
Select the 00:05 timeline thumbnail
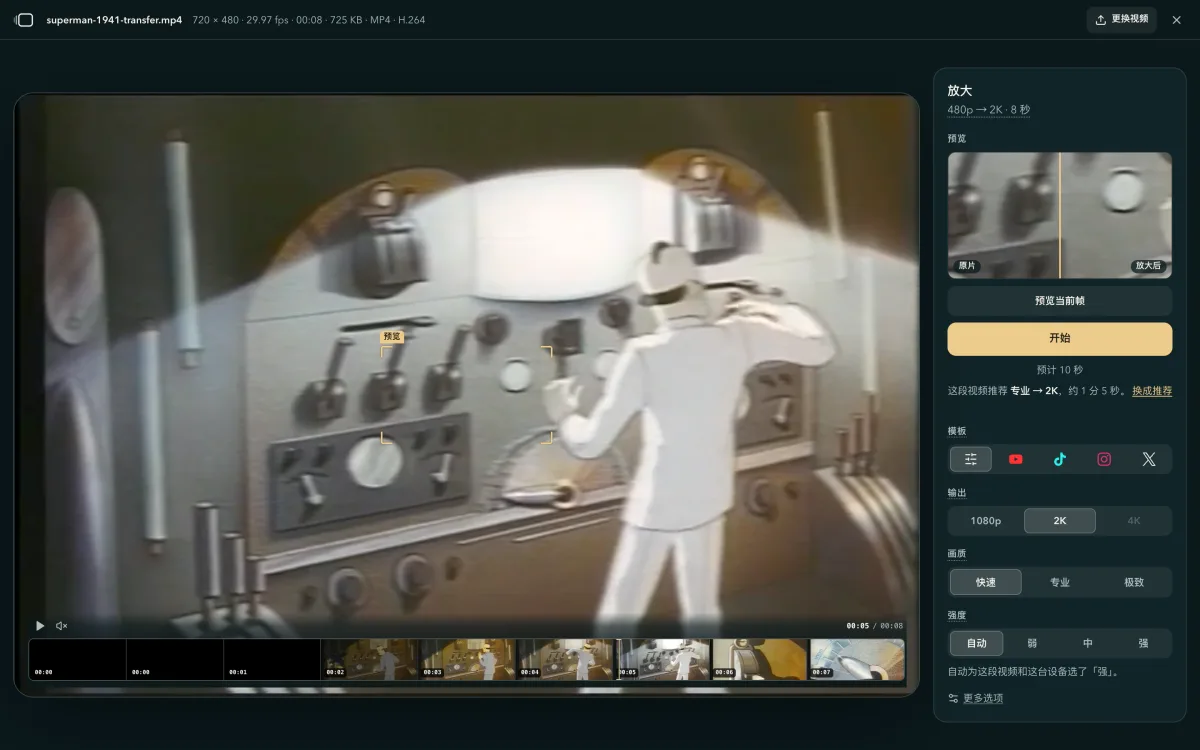tap(663, 660)
